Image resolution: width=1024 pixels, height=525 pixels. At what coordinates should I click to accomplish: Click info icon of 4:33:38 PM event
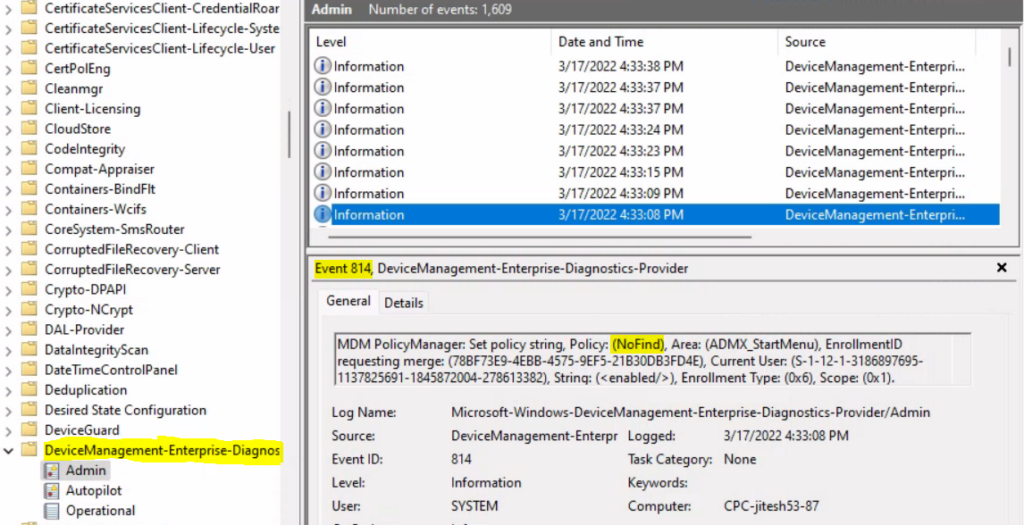click(x=323, y=66)
